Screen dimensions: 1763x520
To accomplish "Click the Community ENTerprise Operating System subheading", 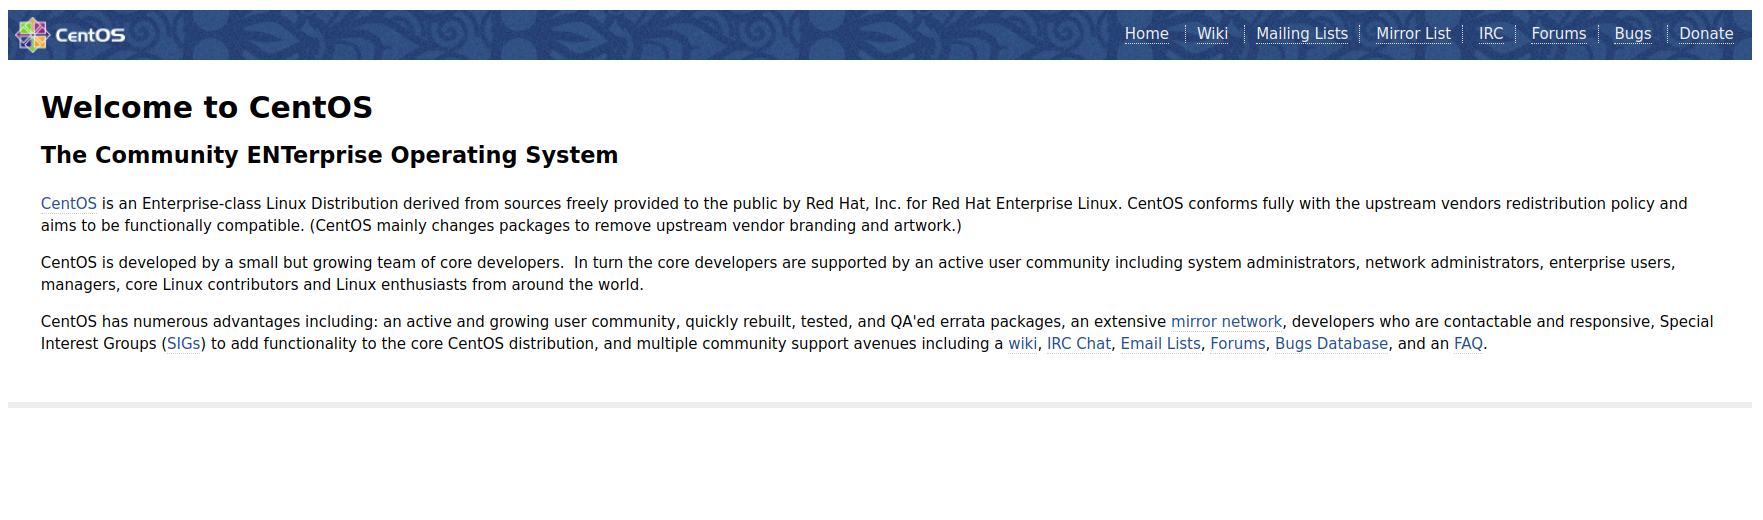I will click(x=329, y=155).
